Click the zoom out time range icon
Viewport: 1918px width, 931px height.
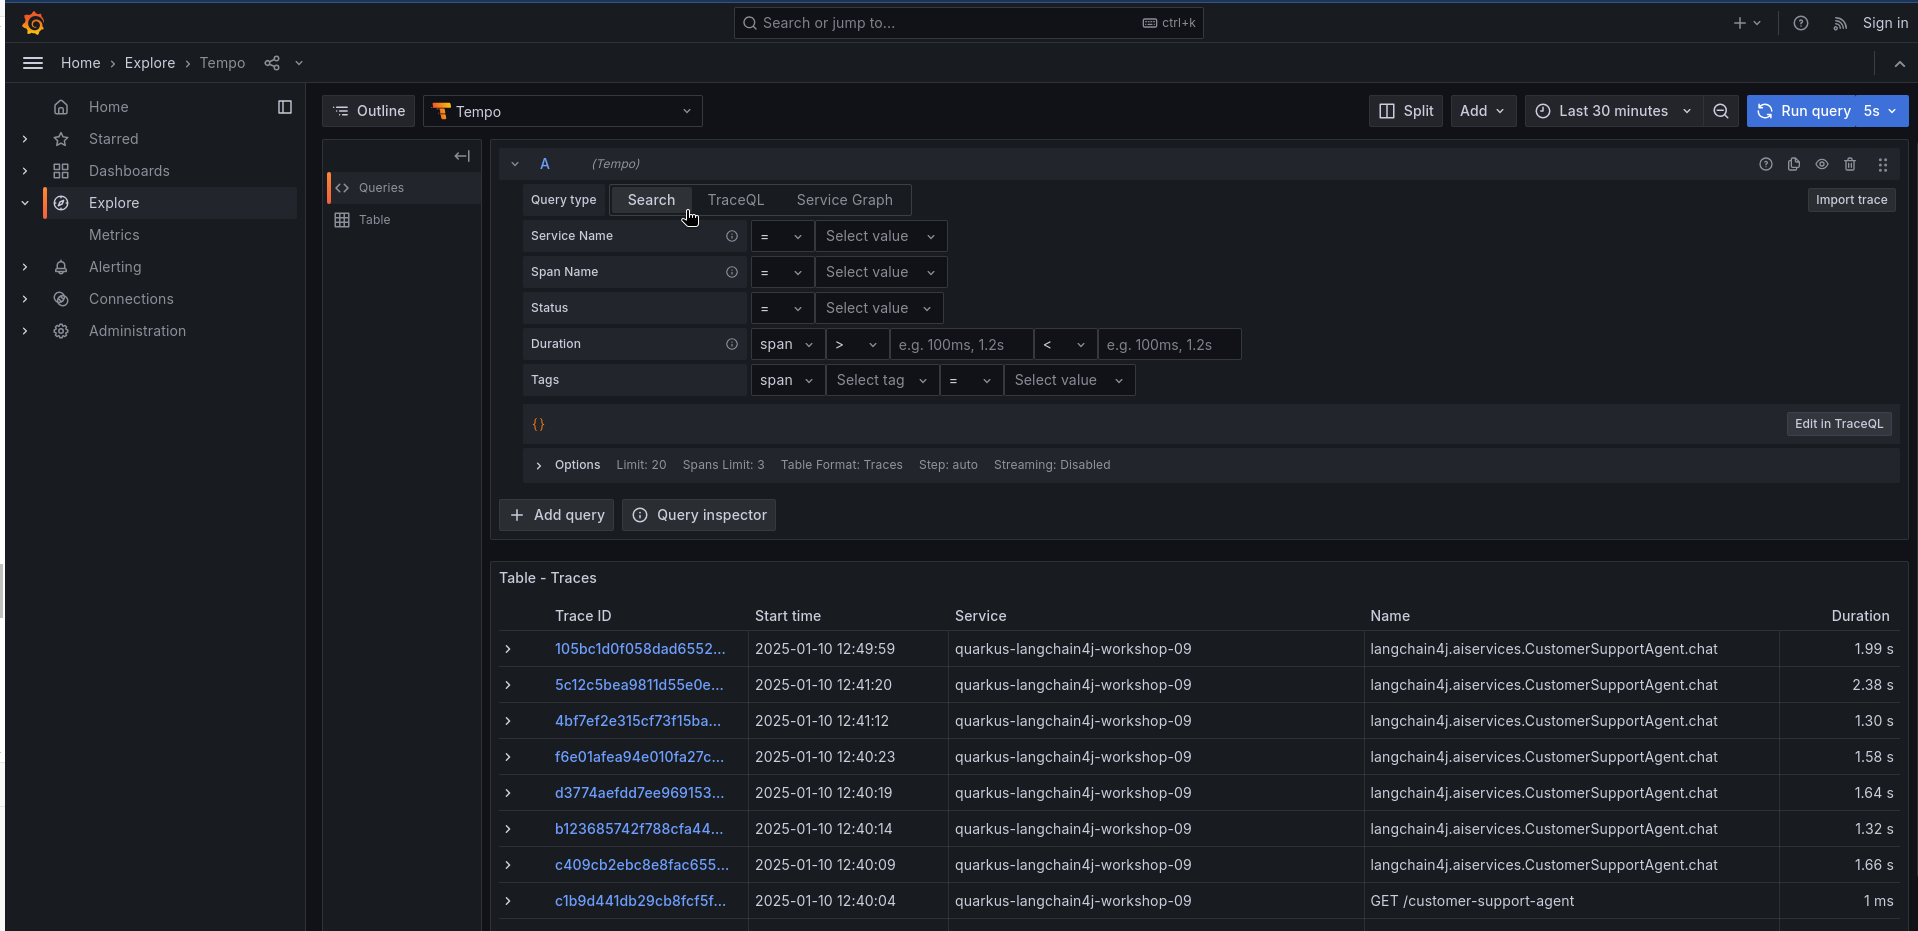[1720, 111]
